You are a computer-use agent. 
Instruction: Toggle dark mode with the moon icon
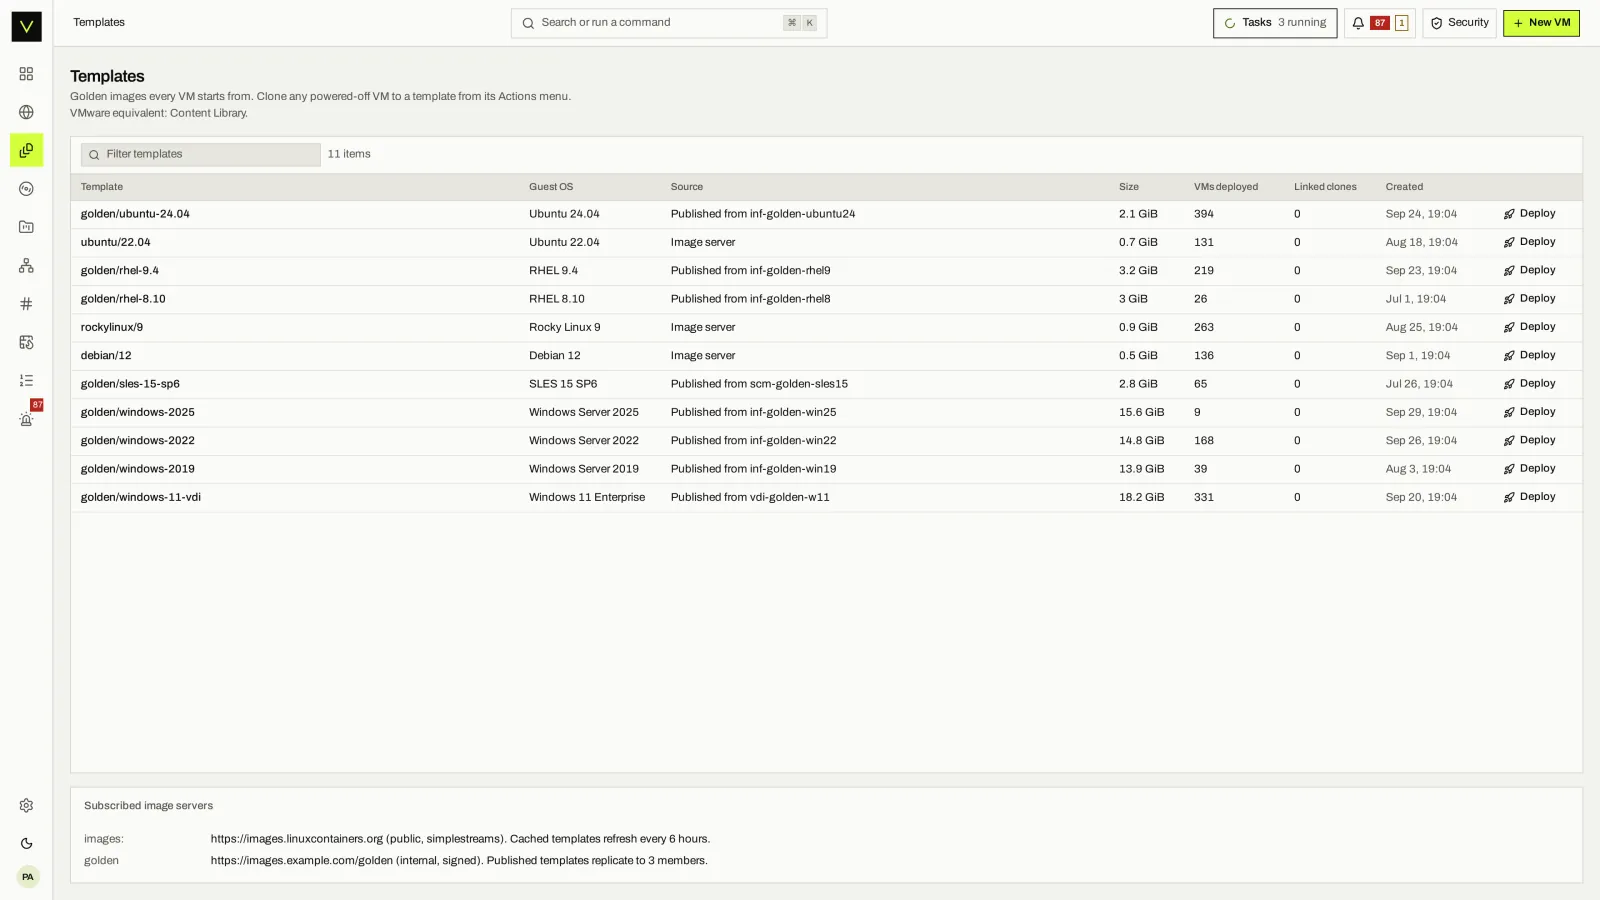[x=26, y=844]
